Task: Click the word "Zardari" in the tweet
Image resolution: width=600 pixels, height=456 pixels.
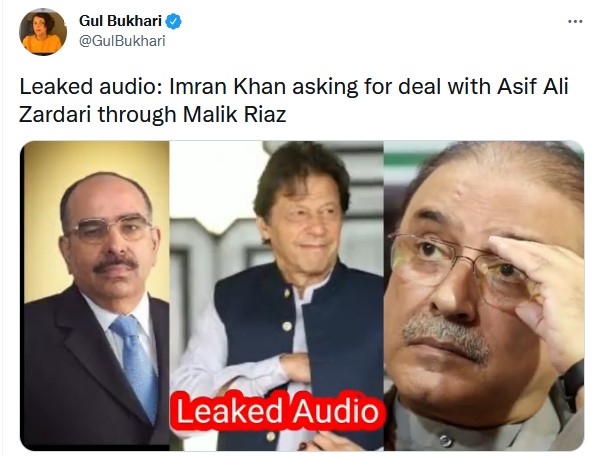Action: pyautogui.click(x=55, y=114)
